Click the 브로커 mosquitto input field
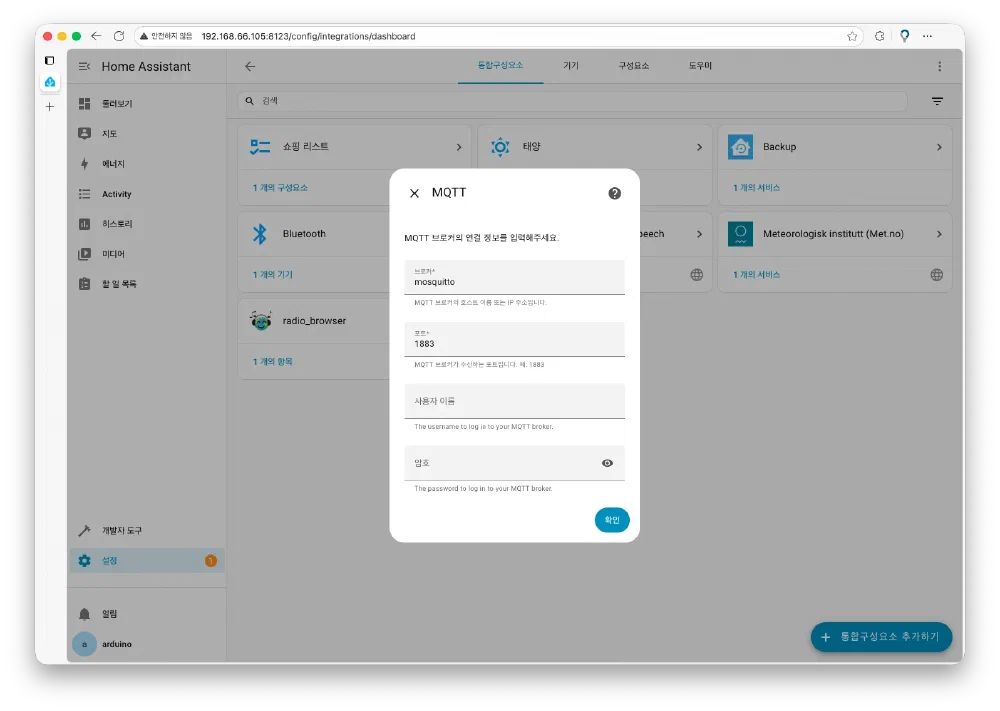Viewport: 1000px width, 711px height. [514, 282]
